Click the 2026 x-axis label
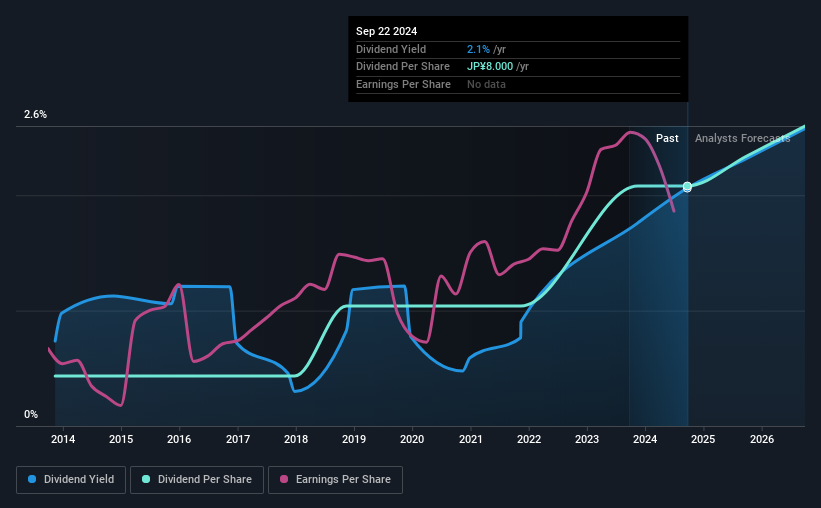The image size is (821, 508). [x=762, y=439]
